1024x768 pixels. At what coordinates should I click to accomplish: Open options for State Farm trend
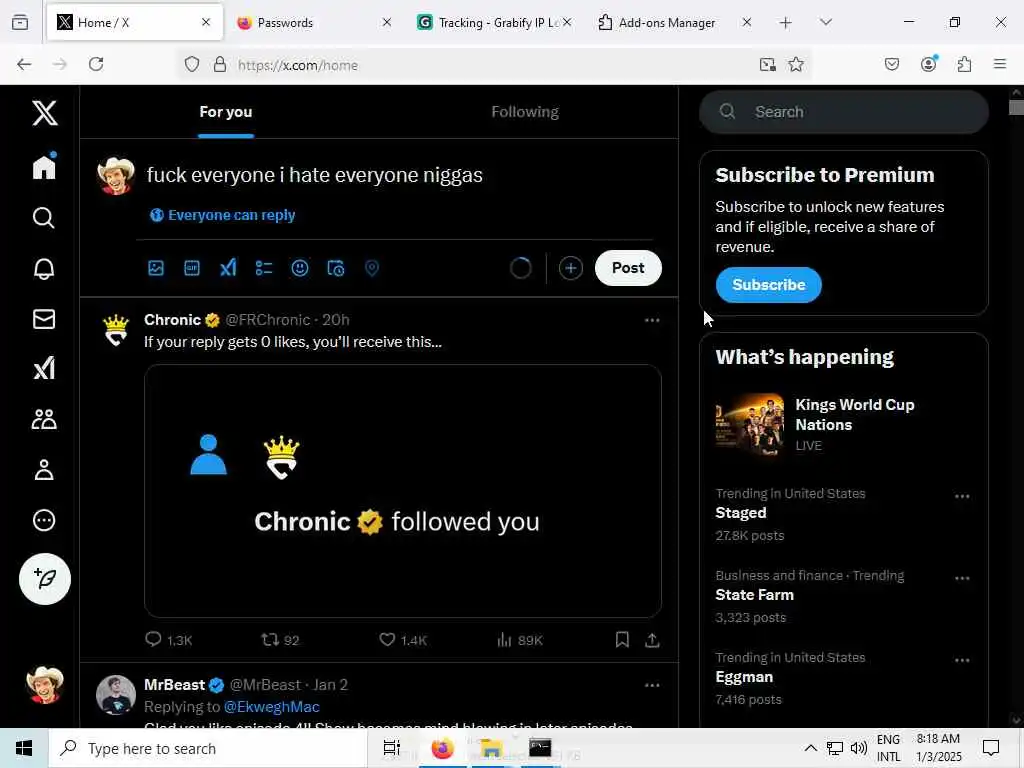pyautogui.click(x=962, y=578)
